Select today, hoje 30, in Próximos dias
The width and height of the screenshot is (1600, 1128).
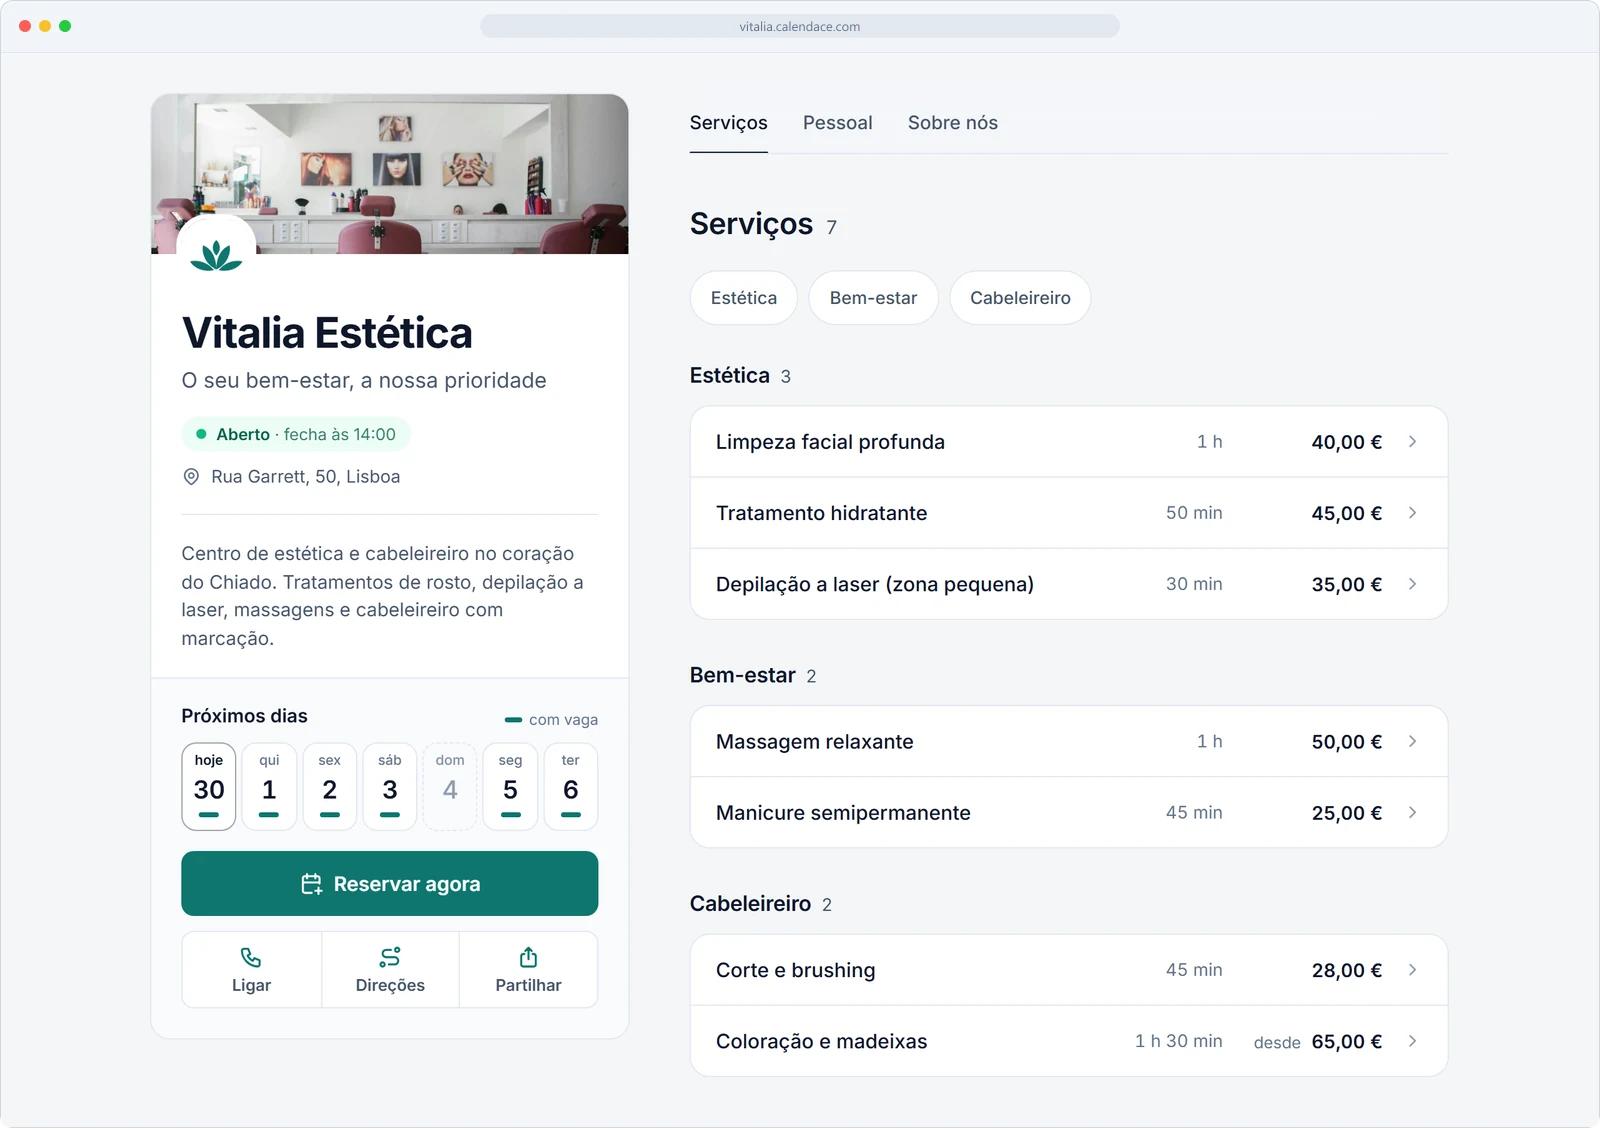tap(209, 786)
